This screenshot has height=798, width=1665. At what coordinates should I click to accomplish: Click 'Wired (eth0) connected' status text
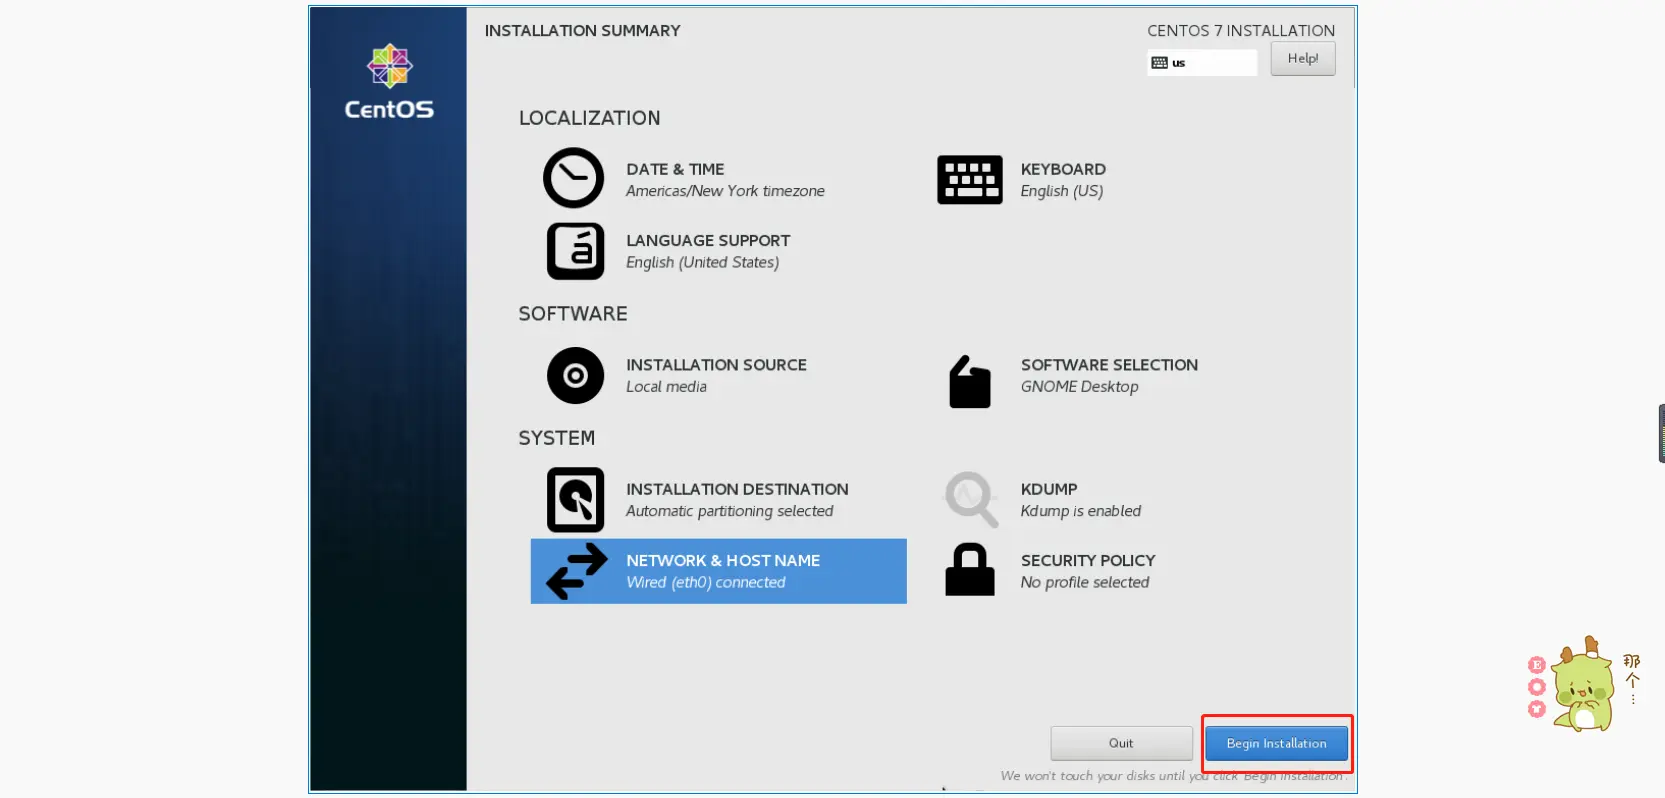pyautogui.click(x=706, y=582)
